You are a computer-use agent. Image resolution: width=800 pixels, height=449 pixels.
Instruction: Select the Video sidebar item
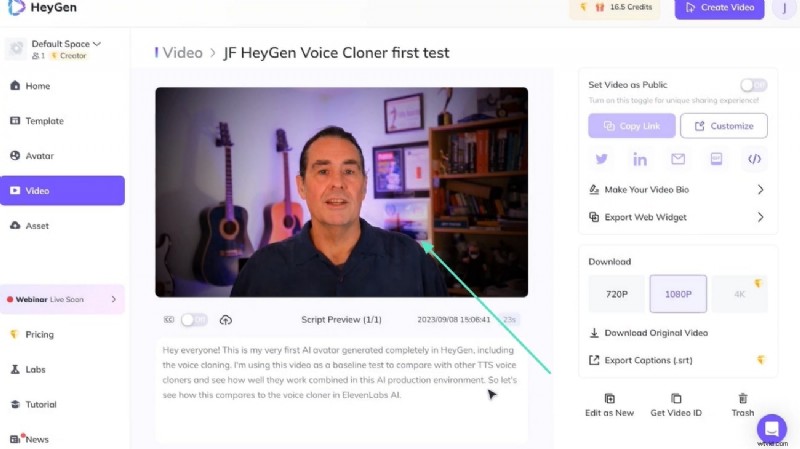[x=62, y=190]
